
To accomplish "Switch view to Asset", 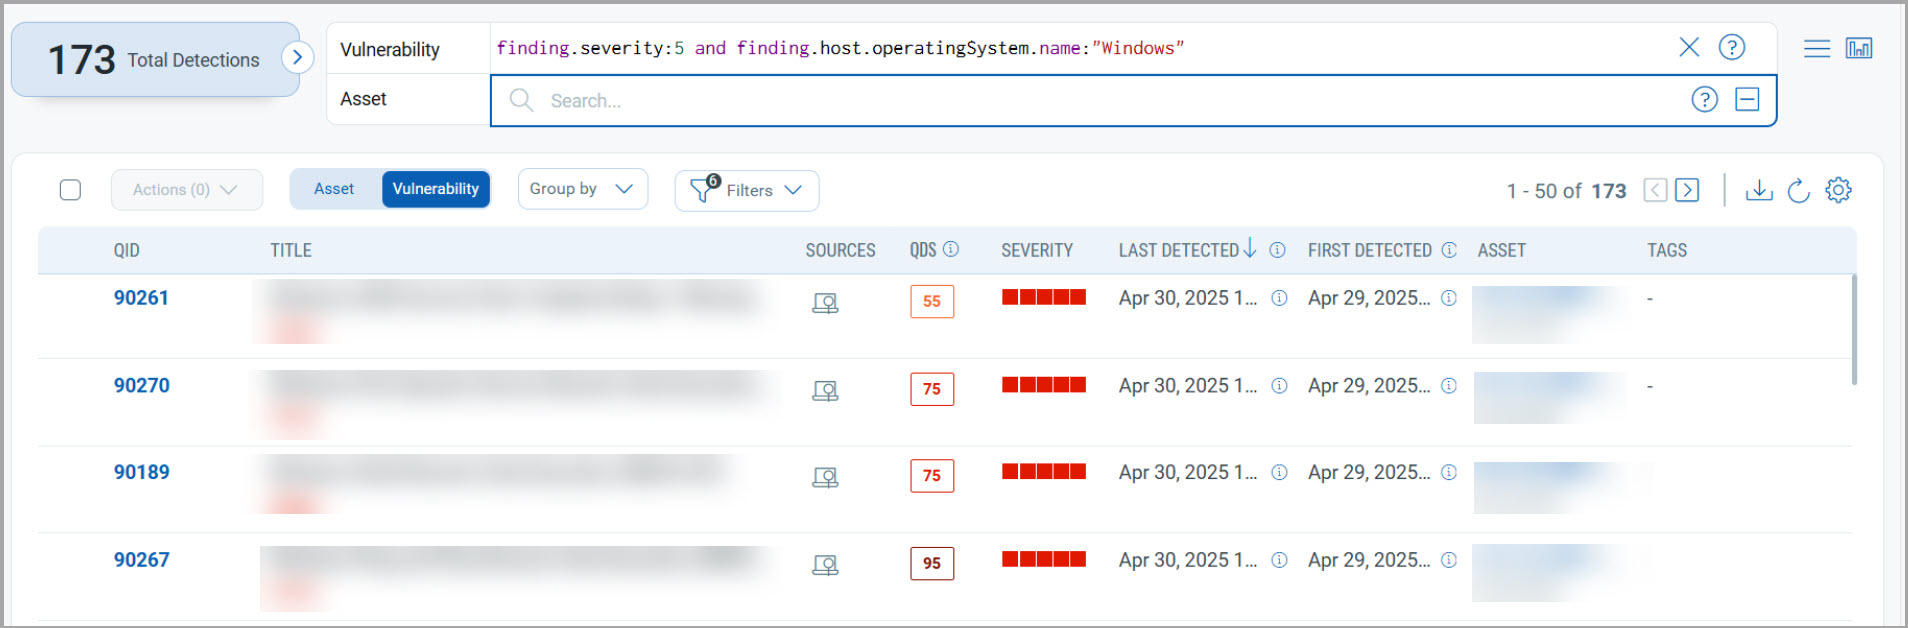I will (x=334, y=189).
